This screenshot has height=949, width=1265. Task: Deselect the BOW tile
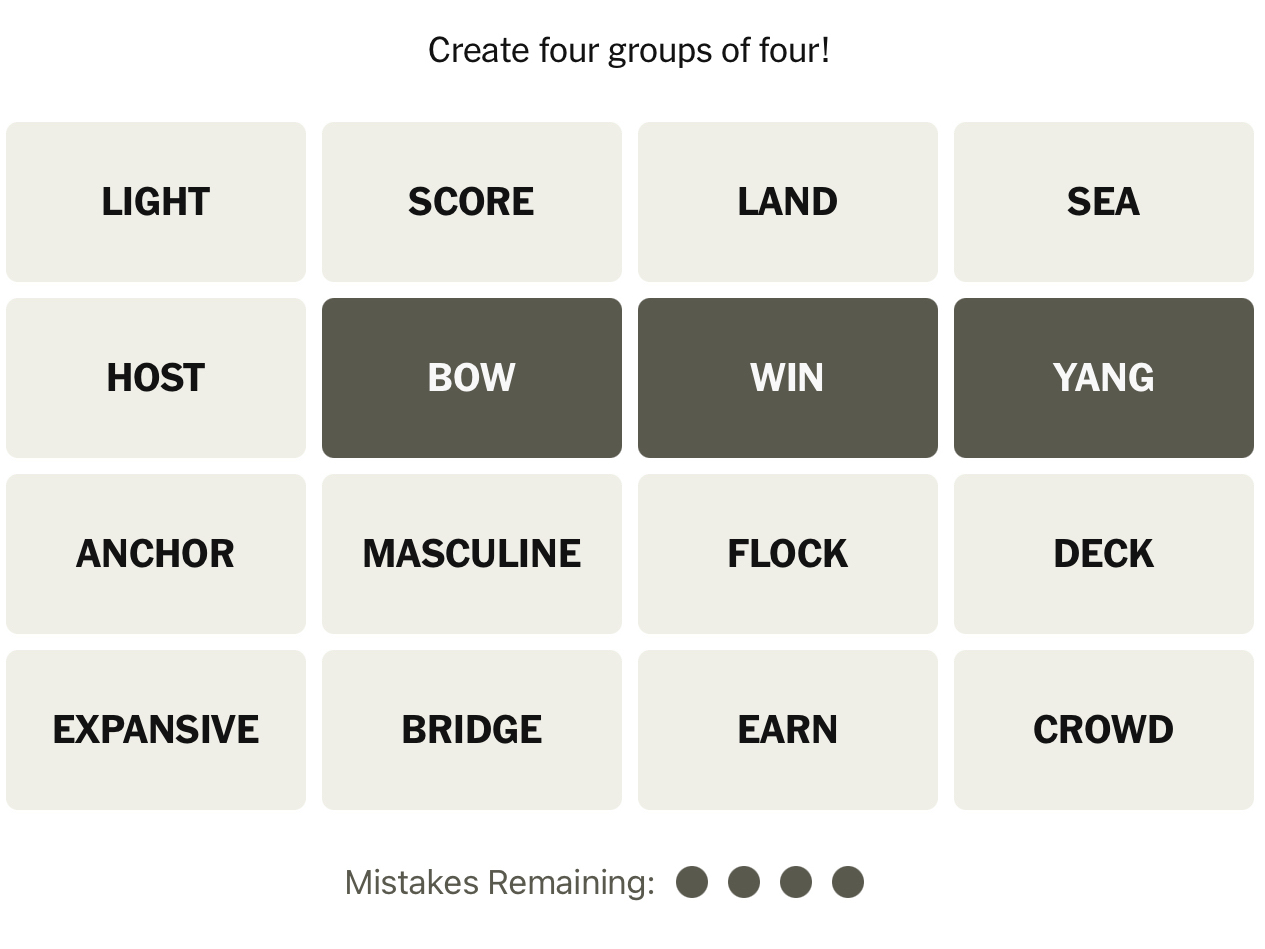[x=471, y=378]
